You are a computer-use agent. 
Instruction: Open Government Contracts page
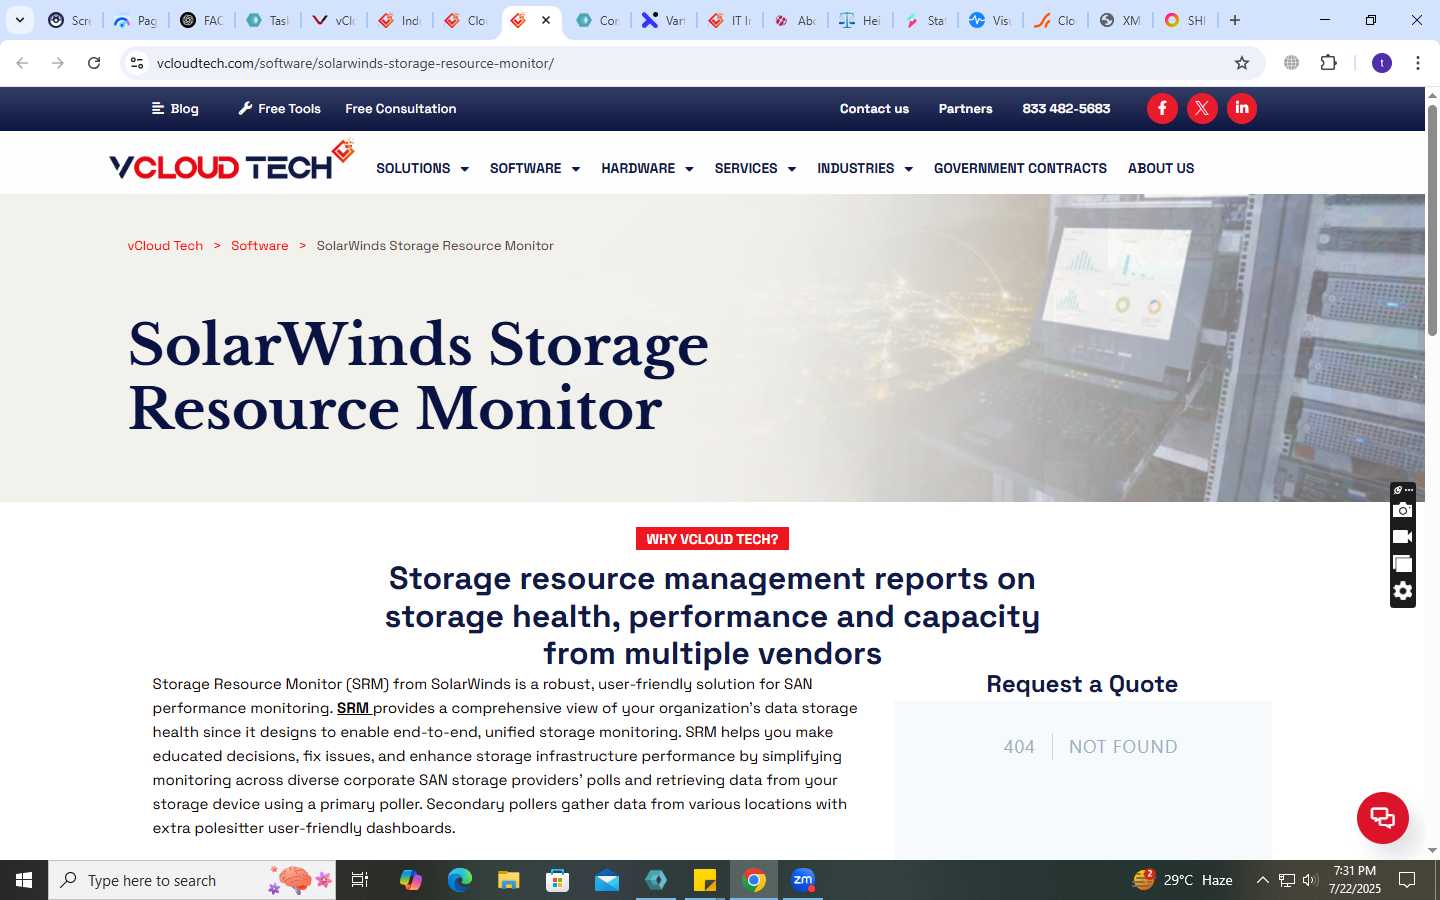(x=1020, y=168)
